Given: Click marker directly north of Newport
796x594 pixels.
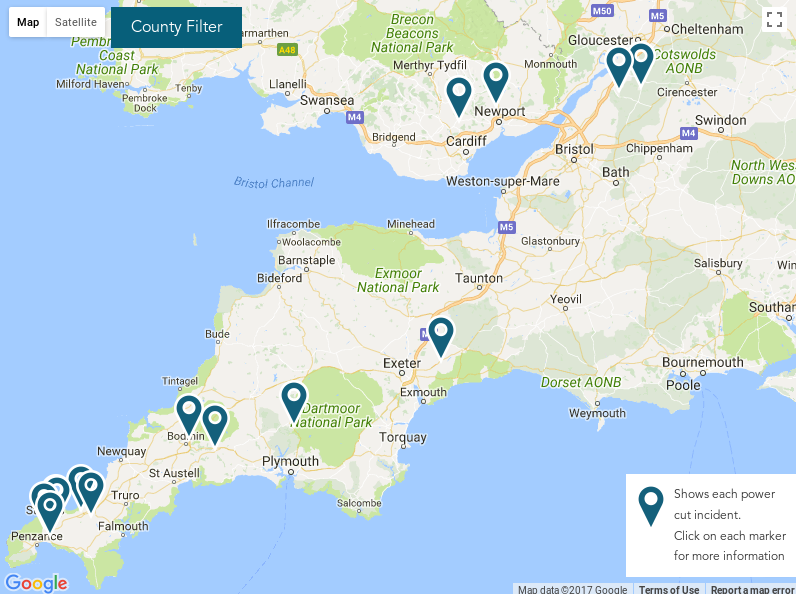Looking at the screenshot, I should pyautogui.click(x=496, y=81).
